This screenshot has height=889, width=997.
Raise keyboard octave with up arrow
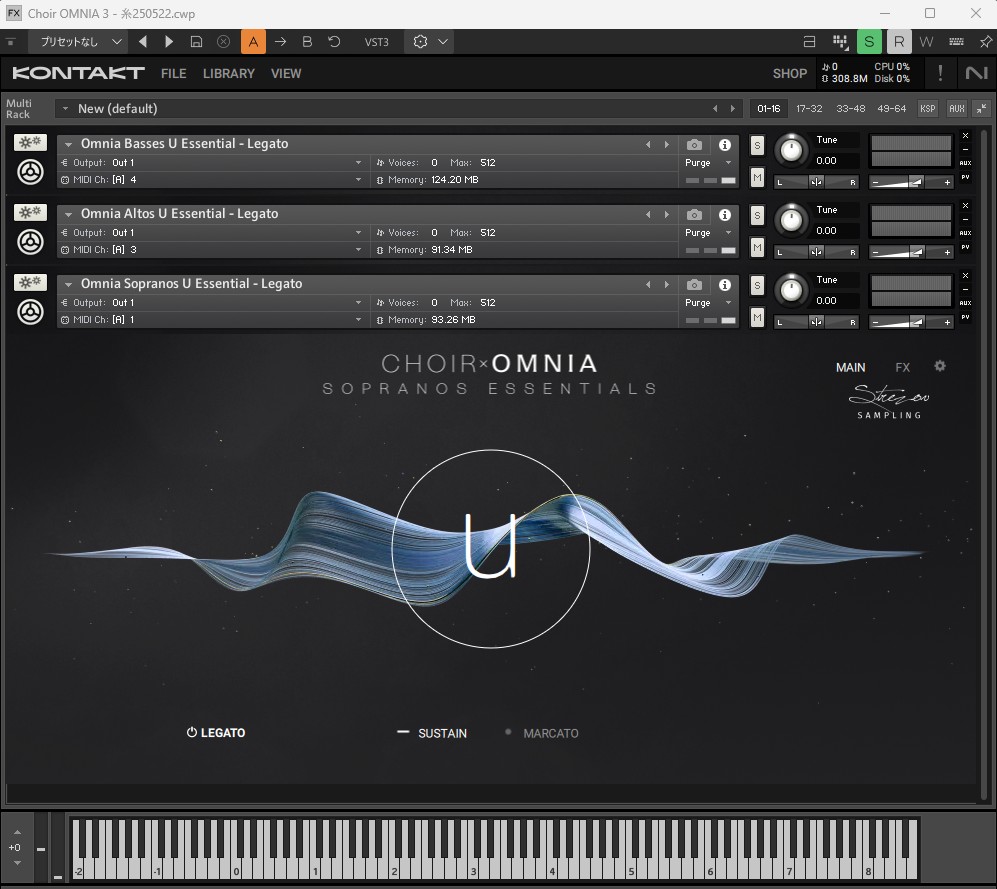pyautogui.click(x=17, y=832)
